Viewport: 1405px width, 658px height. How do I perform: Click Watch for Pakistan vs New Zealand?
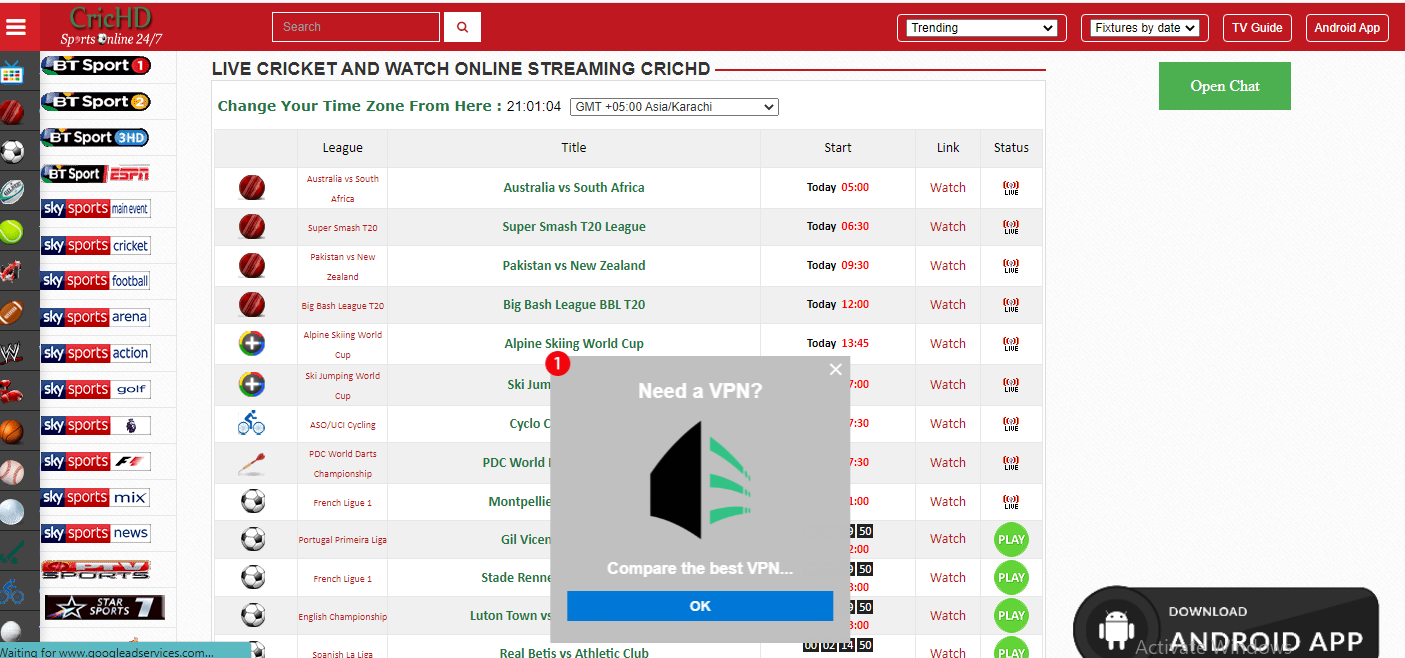(x=948, y=266)
